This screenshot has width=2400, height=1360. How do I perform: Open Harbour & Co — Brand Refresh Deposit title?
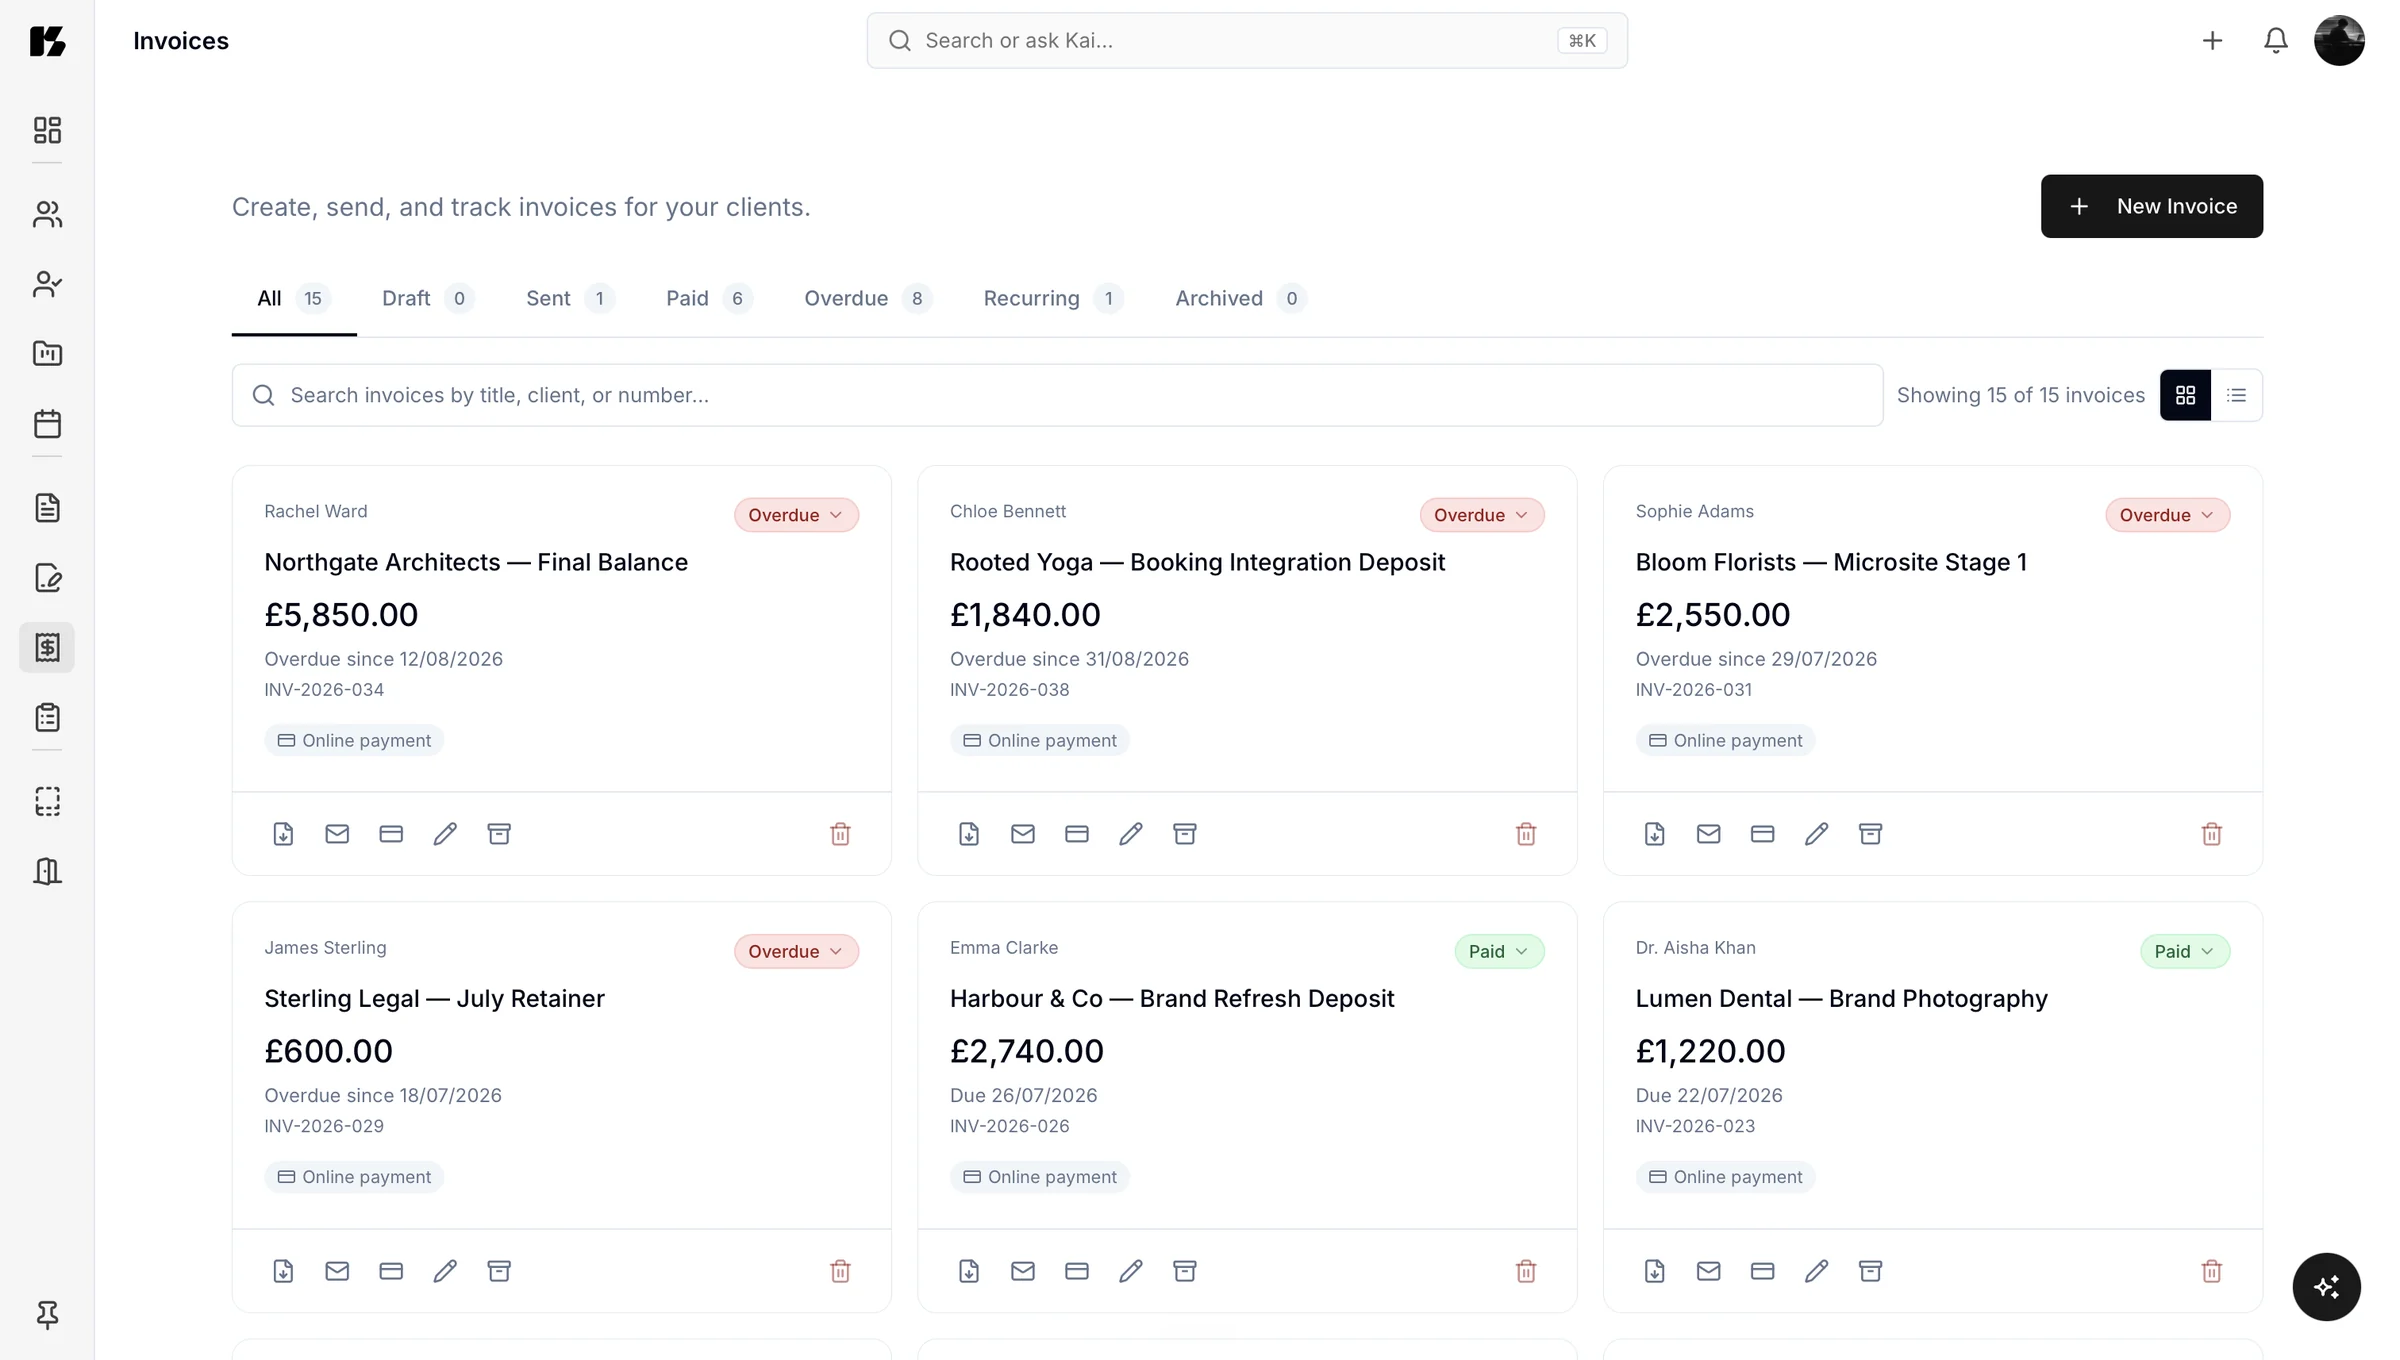[x=1172, y=999]
